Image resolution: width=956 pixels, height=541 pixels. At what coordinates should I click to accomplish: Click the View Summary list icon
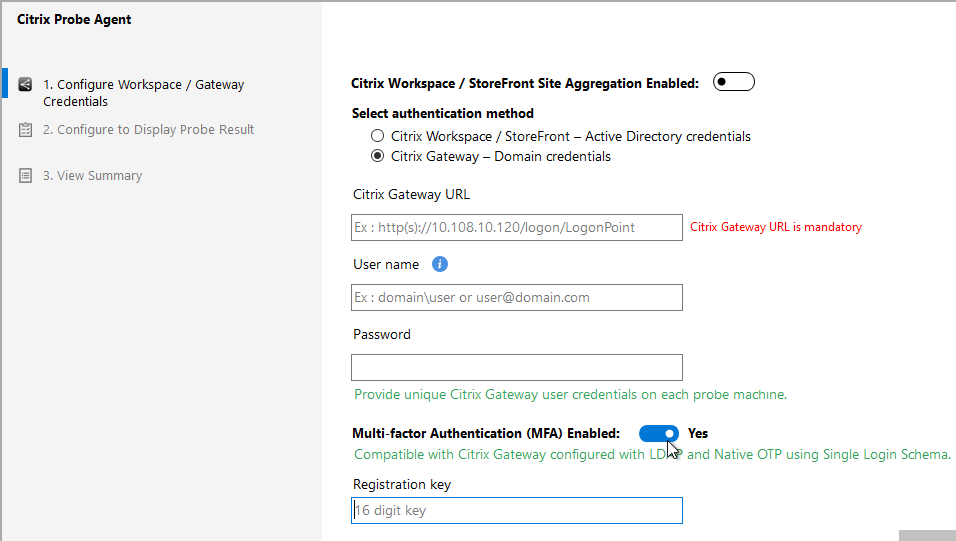(25, 176)
